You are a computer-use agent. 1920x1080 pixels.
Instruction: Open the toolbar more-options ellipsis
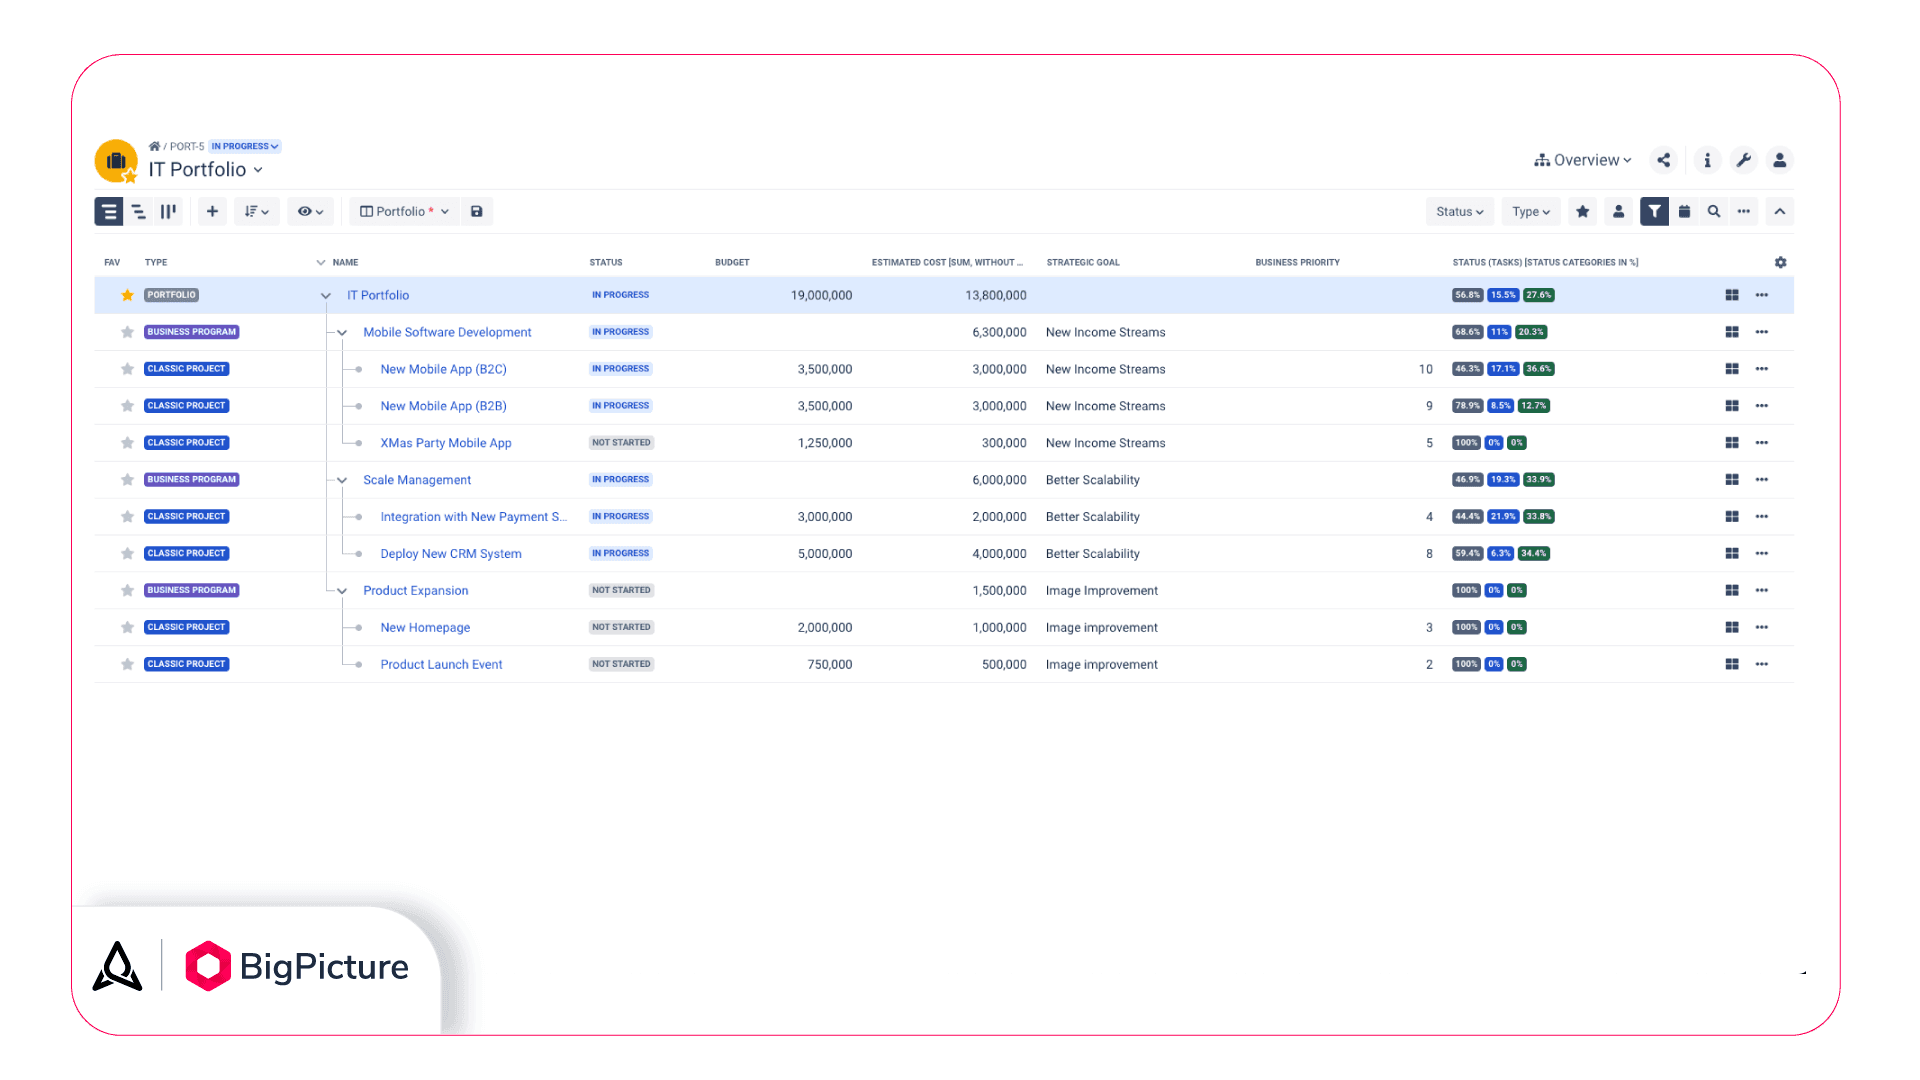[x=1744, y=211]
